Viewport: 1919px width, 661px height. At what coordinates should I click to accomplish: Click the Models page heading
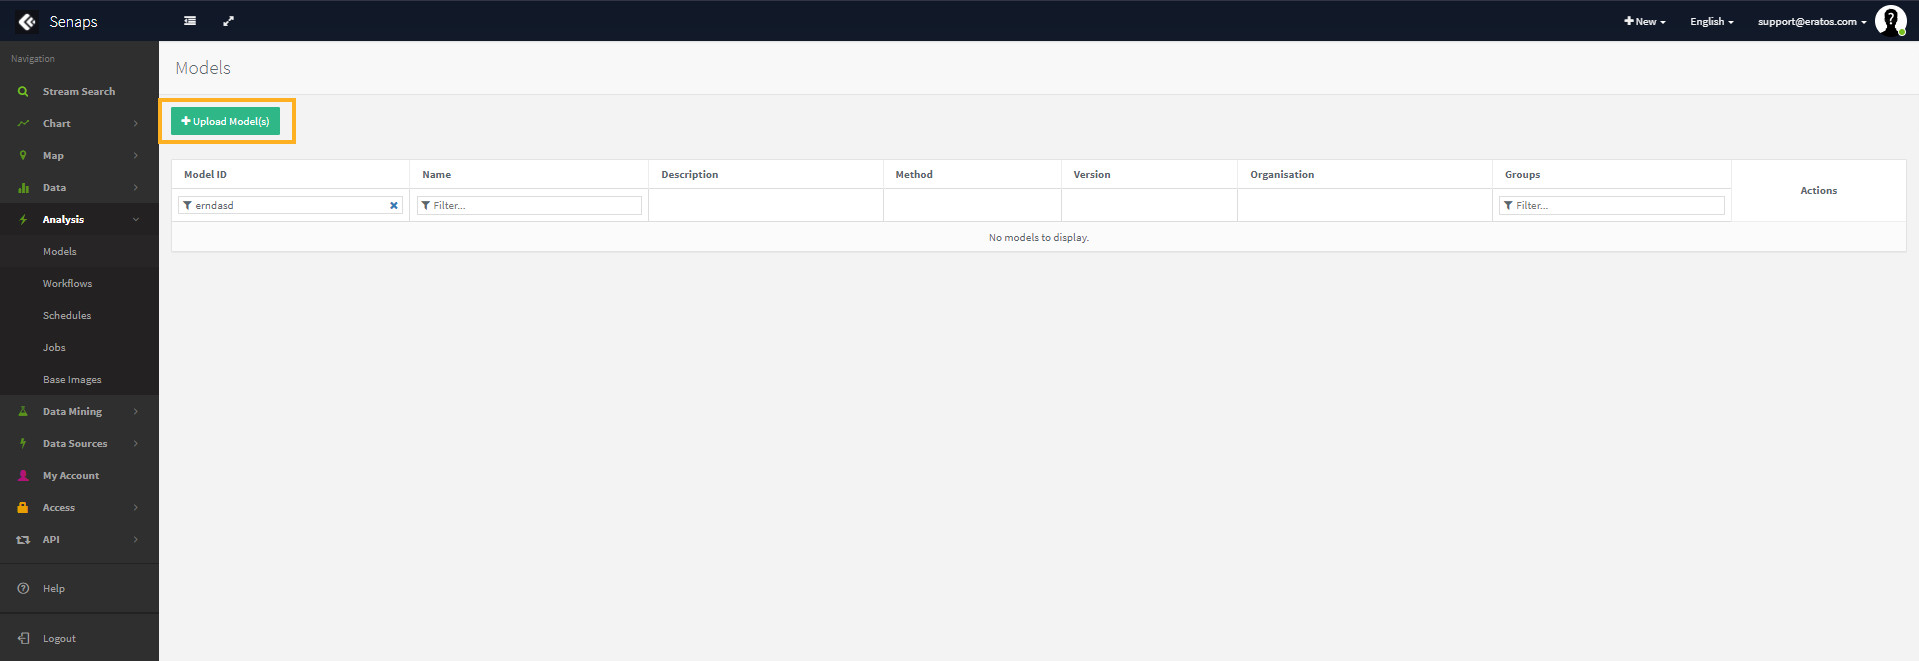pyautogui.click(x=203, y=68)
